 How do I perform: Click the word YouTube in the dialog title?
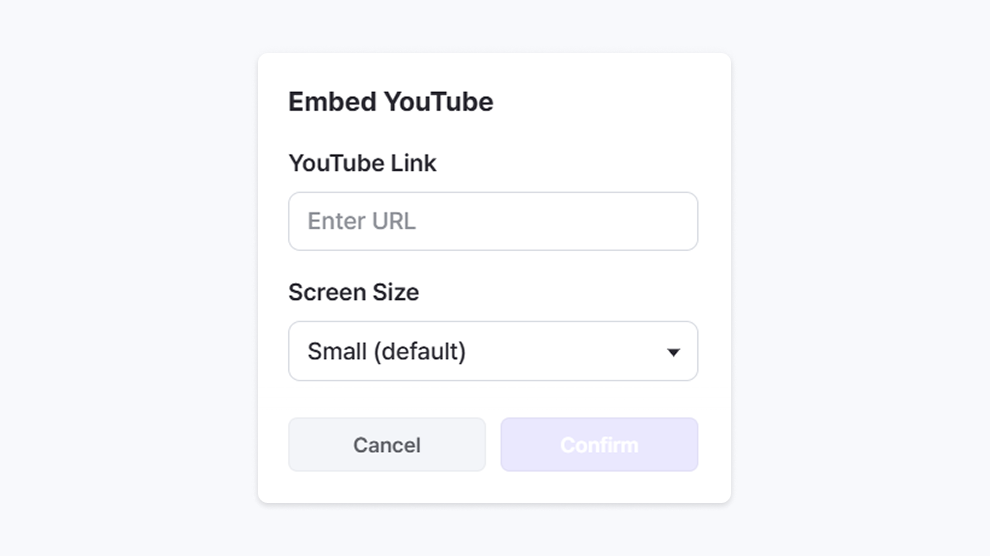pyautogui.click(x=438, y=102)
